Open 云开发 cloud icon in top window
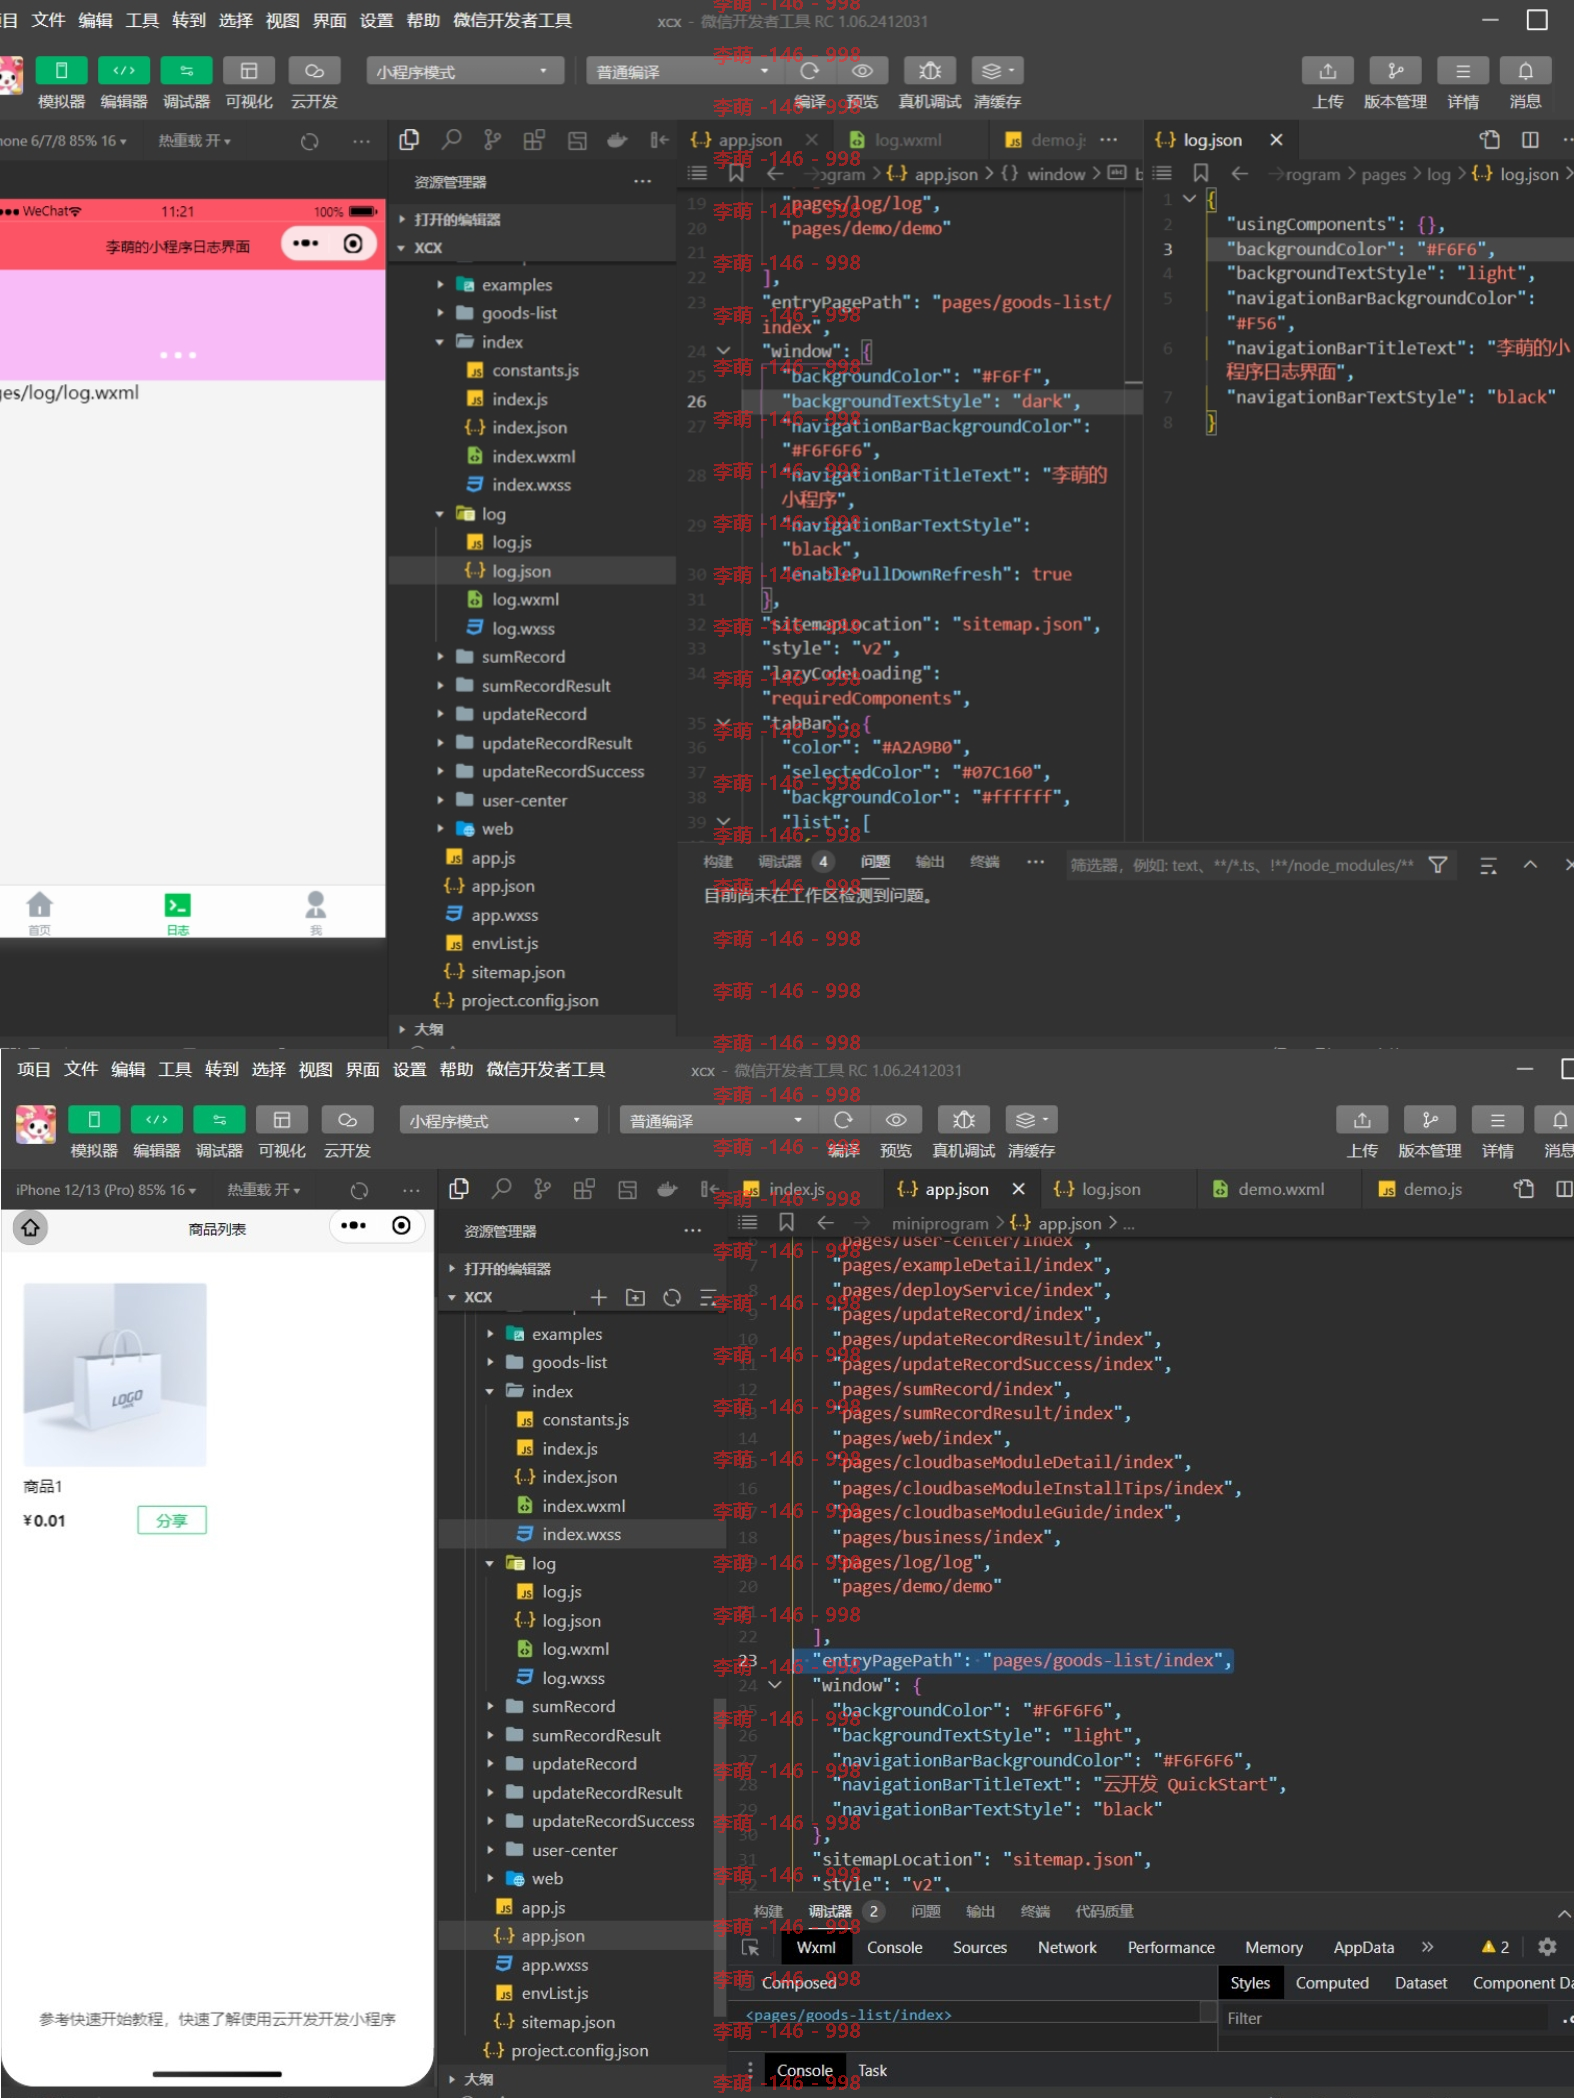Viewport: 1574px width, 2098px height. (x=314, y=71)
